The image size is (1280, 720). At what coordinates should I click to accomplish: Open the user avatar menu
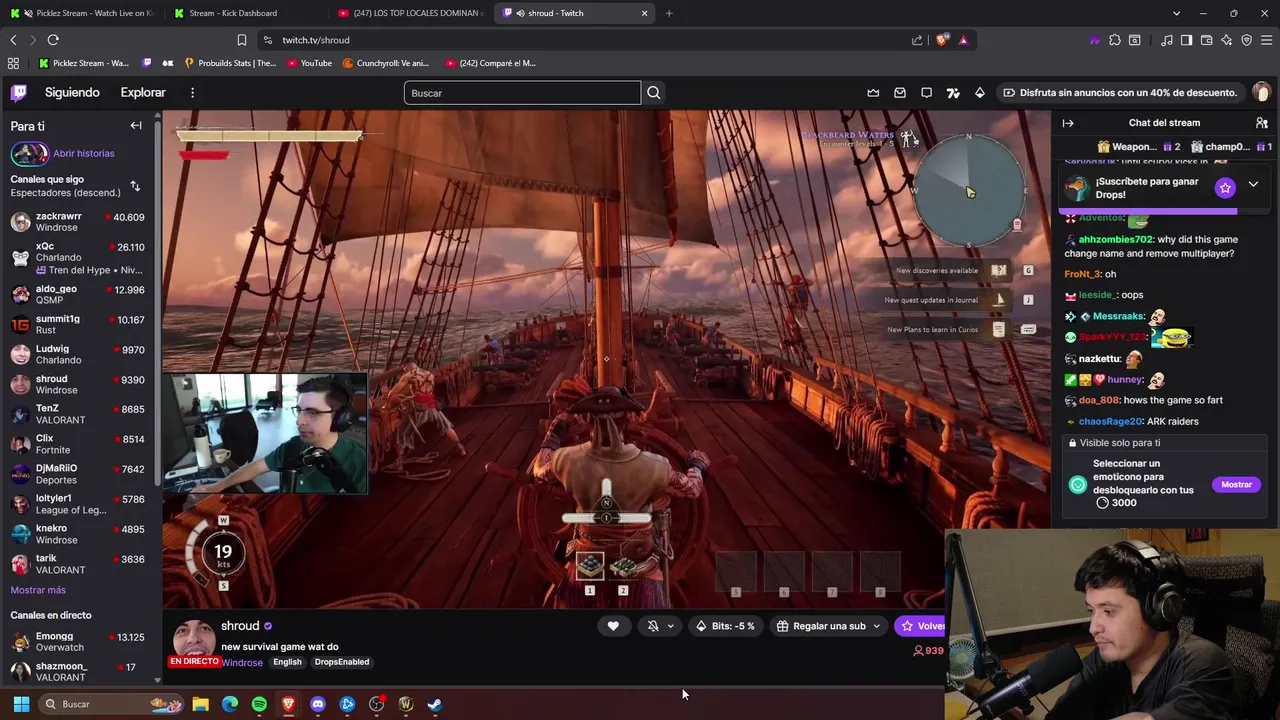[x=1261, y=92]
